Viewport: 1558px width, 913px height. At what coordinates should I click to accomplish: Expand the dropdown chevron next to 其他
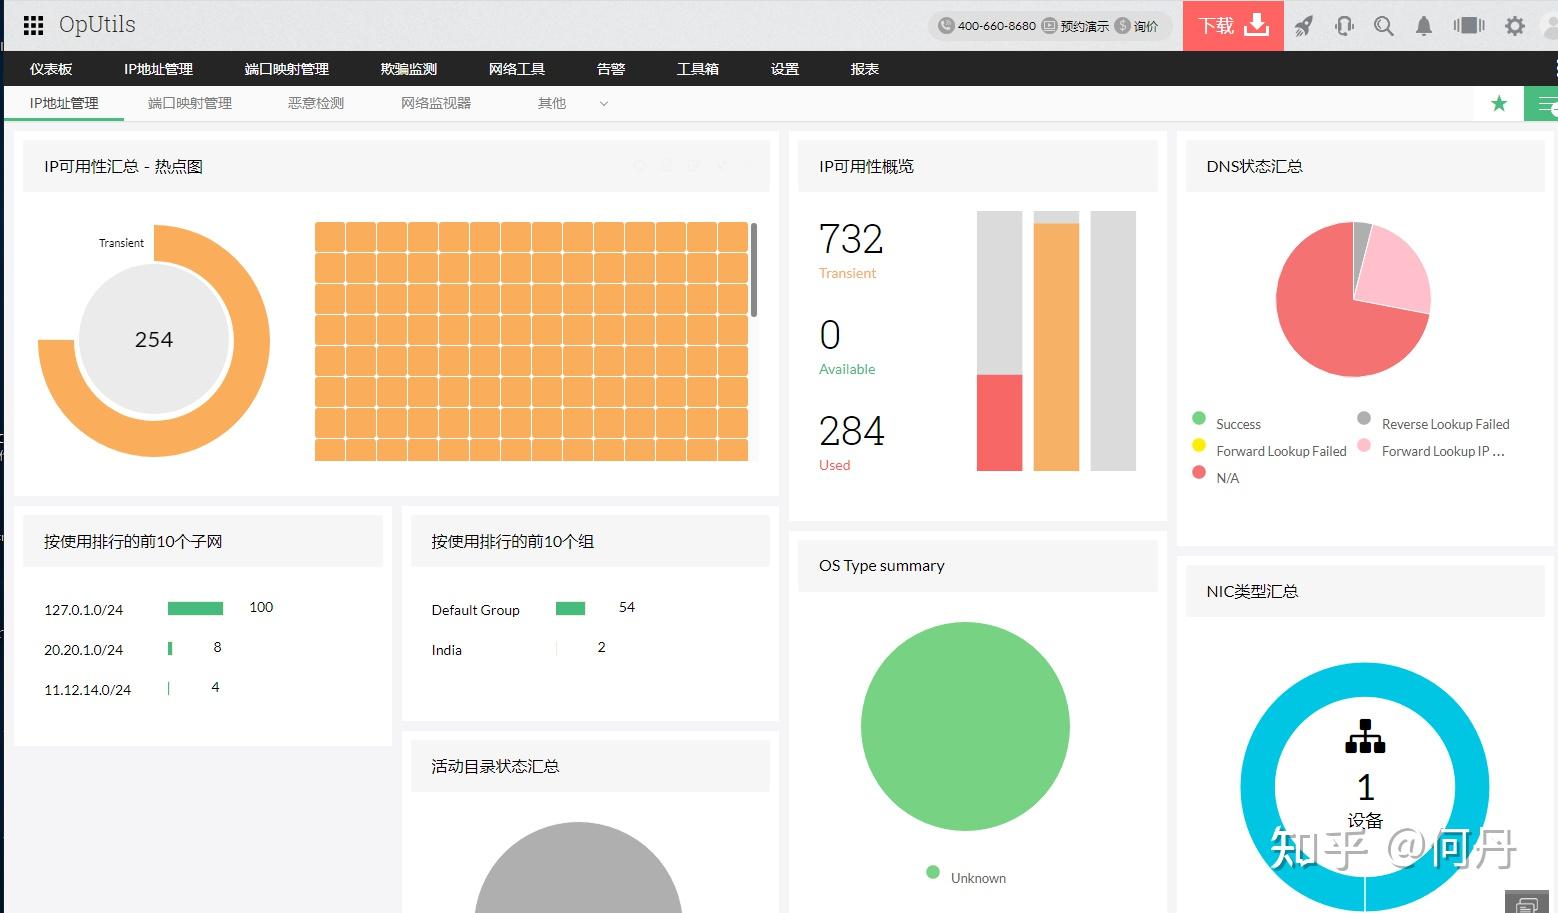pyautogui.click(x=604, y=104)
